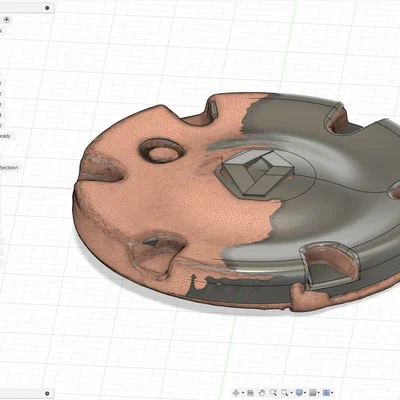Viewport: 400px width, 400px height.
Task: Select the Pan hand tool
Action: (262, 393)
